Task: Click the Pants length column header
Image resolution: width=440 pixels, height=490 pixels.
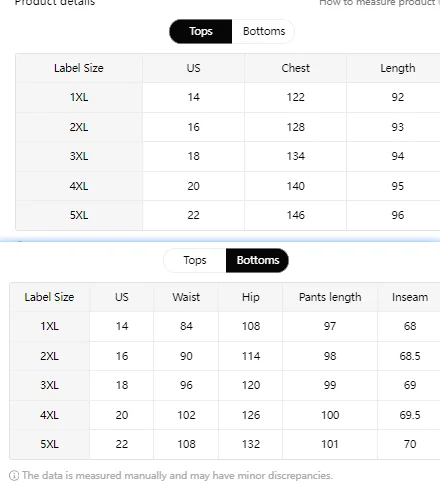Action: click(330, 297)
